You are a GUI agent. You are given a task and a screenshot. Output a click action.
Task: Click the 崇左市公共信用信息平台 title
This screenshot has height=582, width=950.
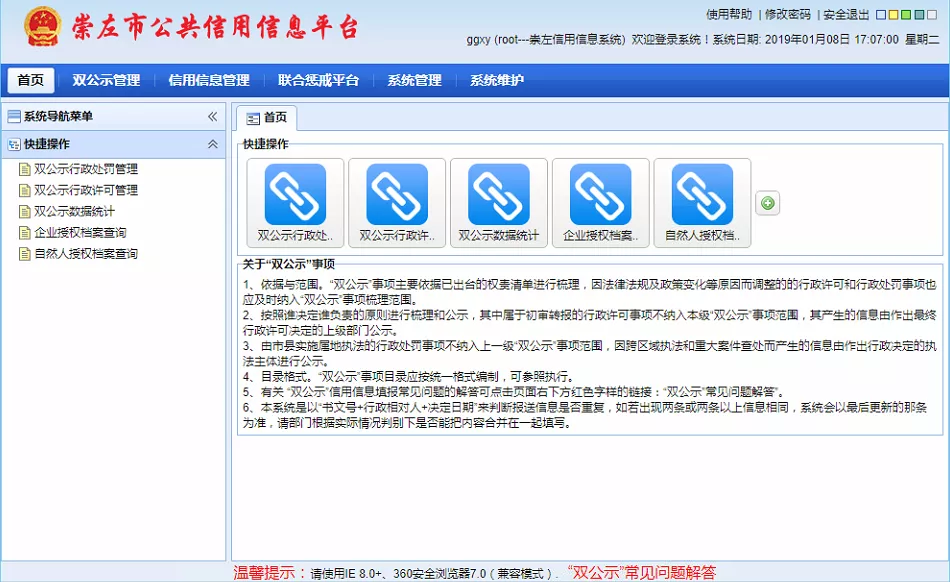pyautogui.click(x=215, y=28)
